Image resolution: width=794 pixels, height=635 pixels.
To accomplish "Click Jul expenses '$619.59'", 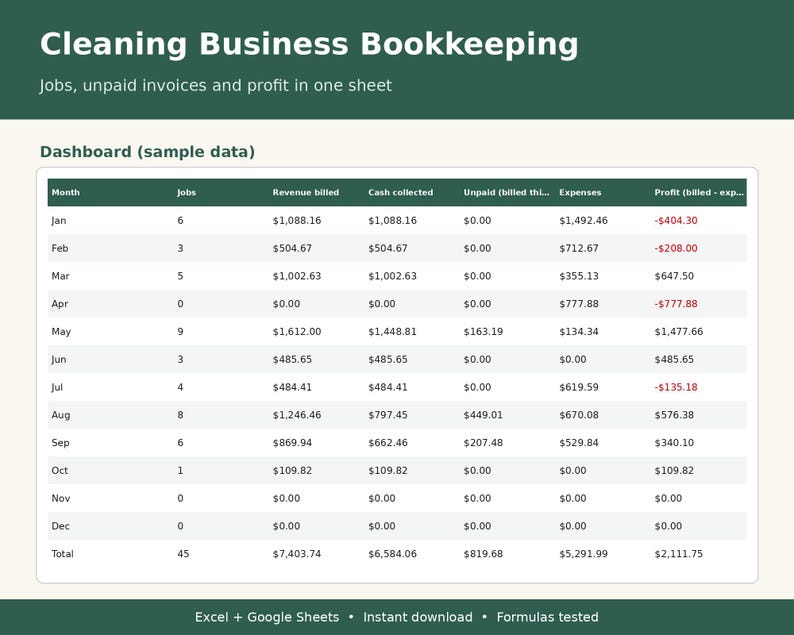I will point(579,387).
